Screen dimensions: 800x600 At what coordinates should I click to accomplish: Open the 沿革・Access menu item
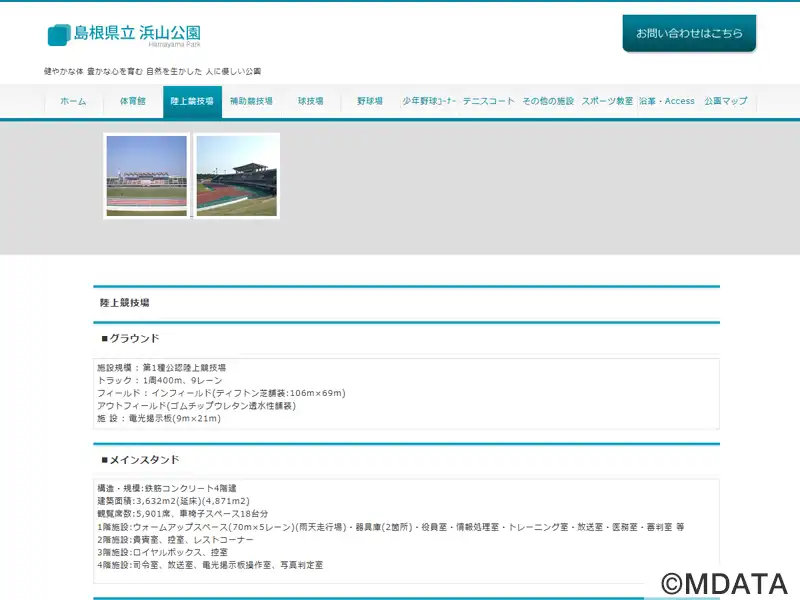coord(667,101)
